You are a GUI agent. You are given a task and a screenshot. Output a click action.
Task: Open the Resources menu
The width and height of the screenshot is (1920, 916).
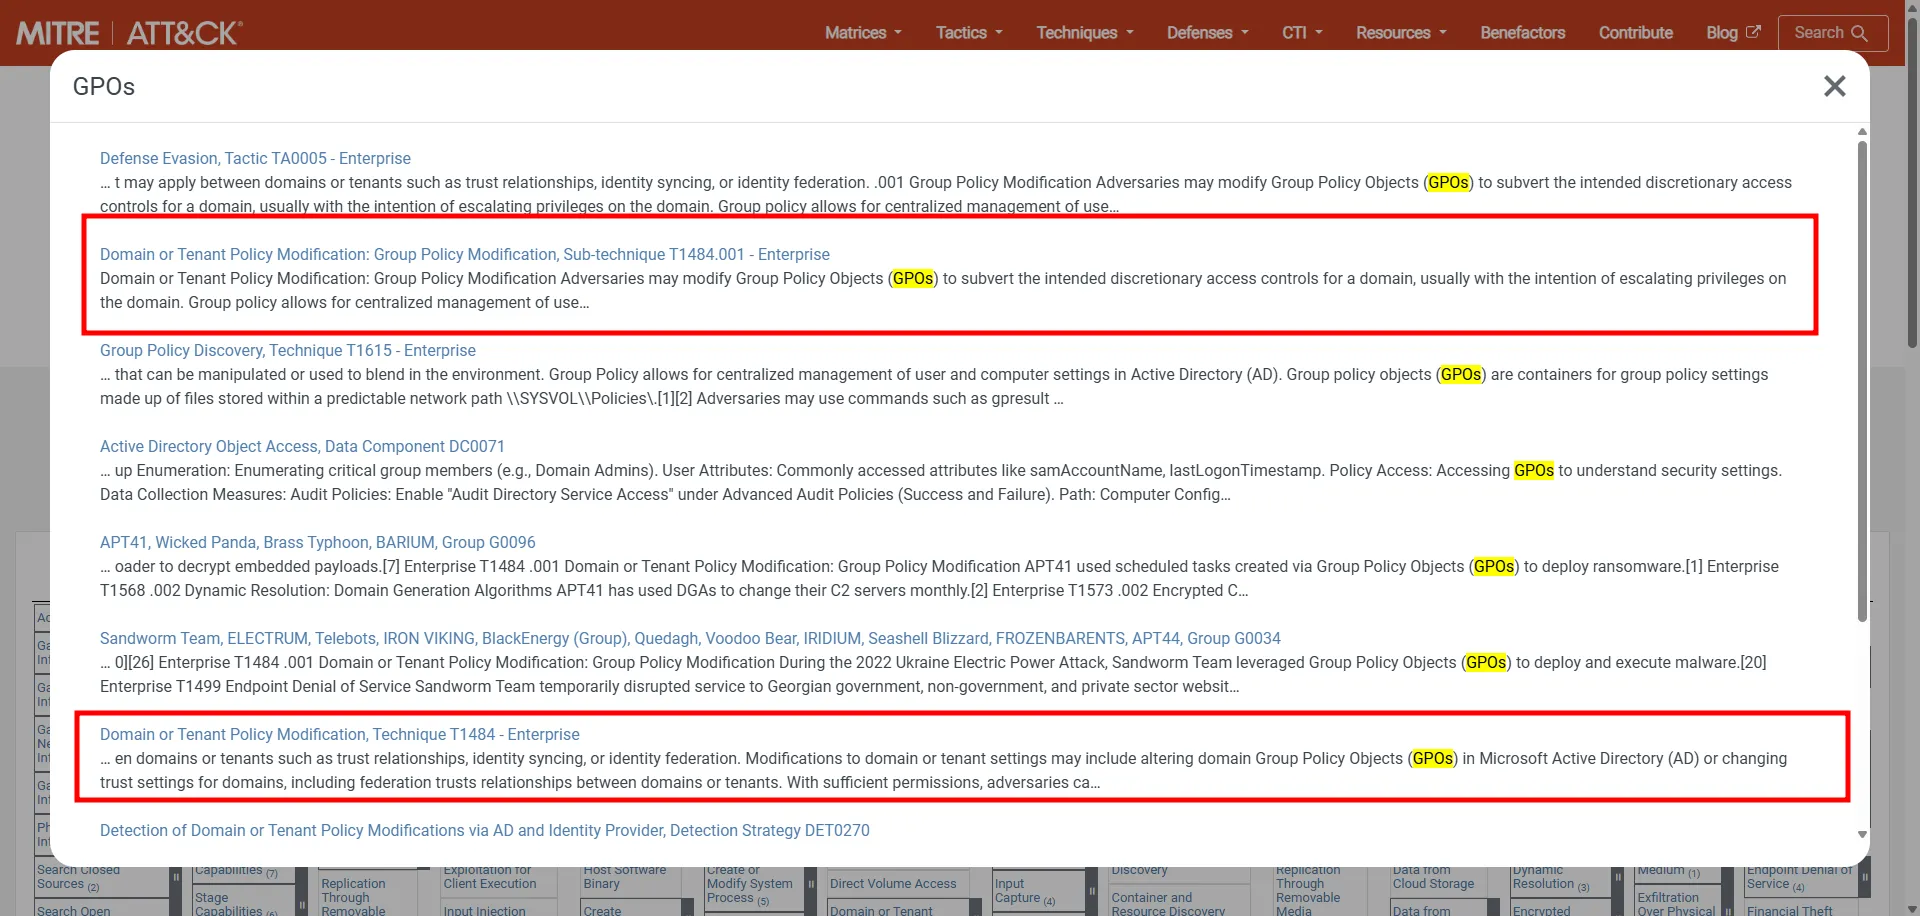[x=1401, y=33]
